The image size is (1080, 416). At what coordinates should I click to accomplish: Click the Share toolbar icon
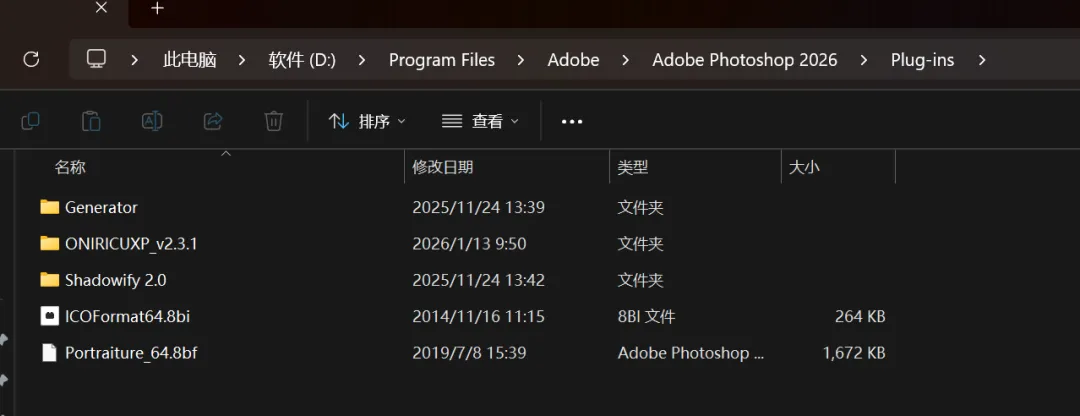(213, 122)
